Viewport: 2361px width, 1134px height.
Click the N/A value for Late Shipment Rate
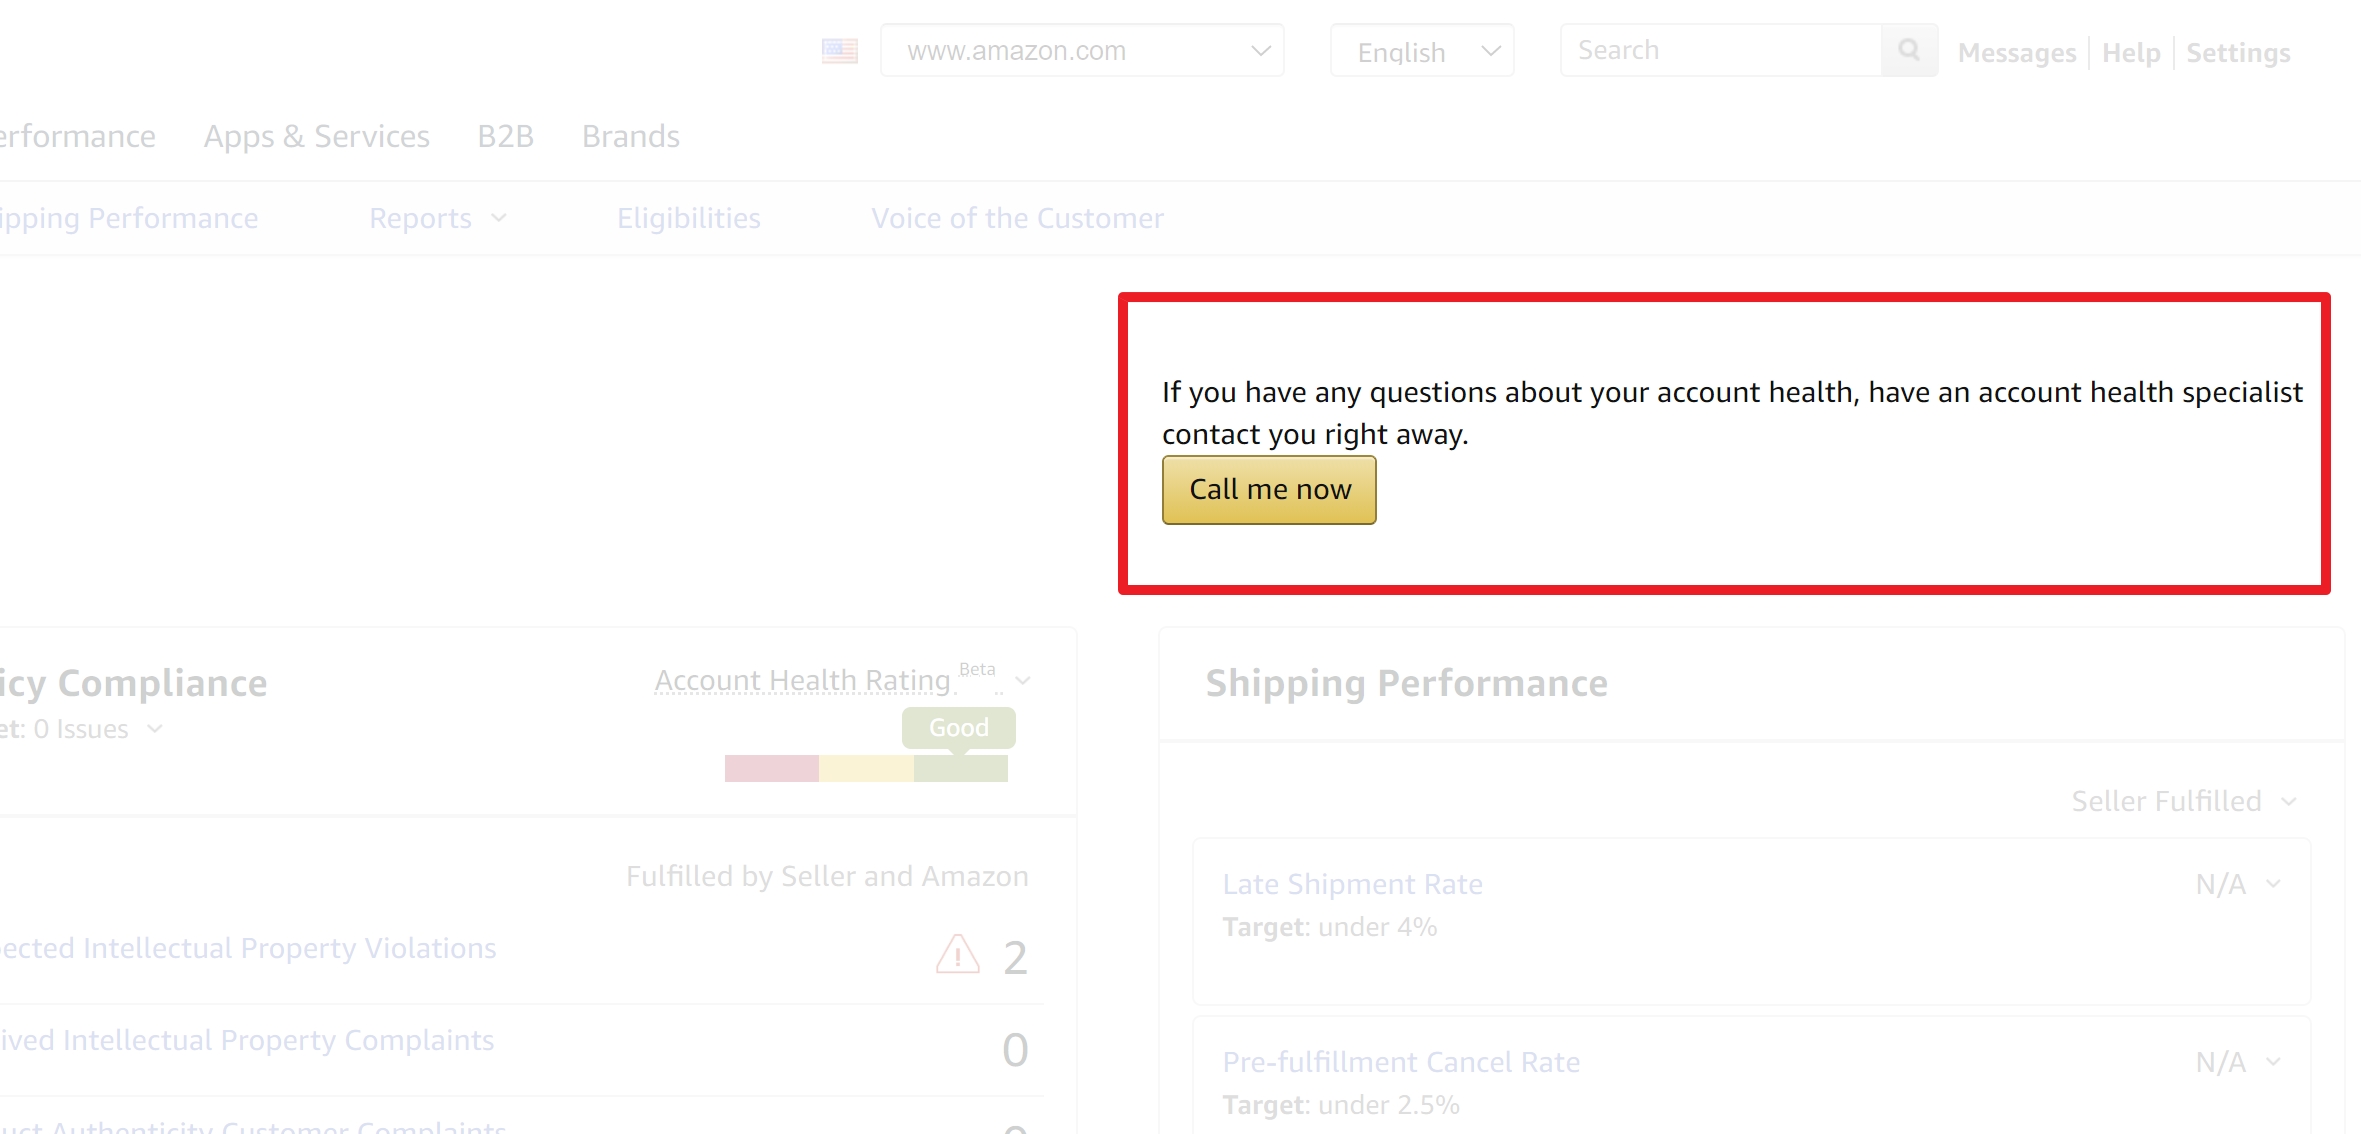point(2220,884)
